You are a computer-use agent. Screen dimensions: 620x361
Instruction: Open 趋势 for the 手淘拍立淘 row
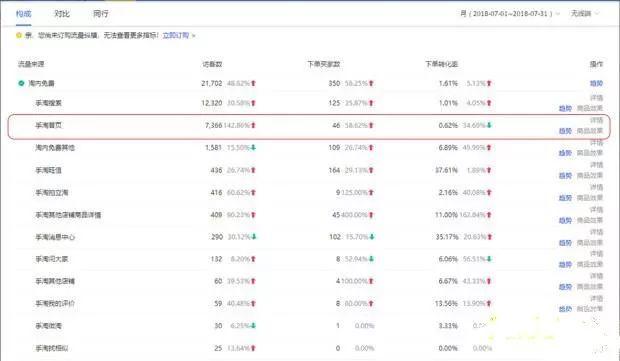(565, 198)
